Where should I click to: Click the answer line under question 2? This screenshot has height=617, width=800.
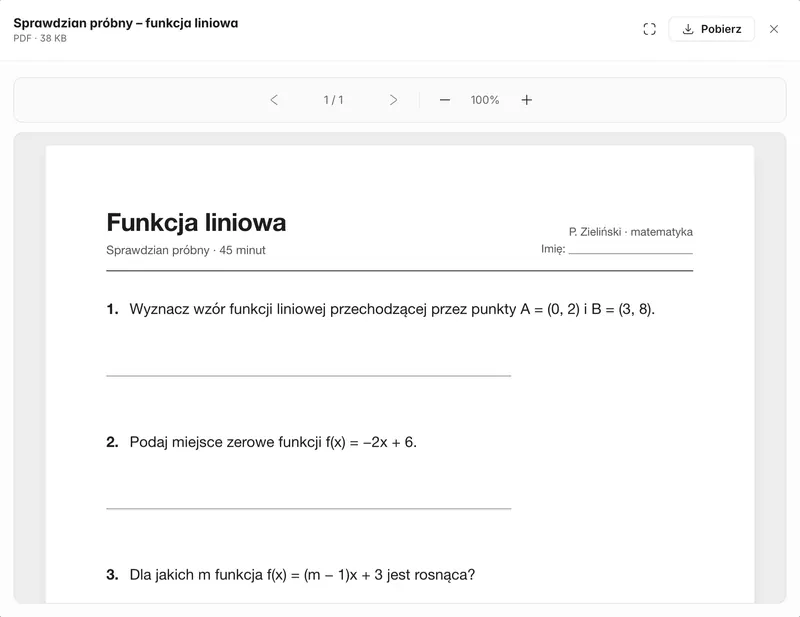pos(309,508)
